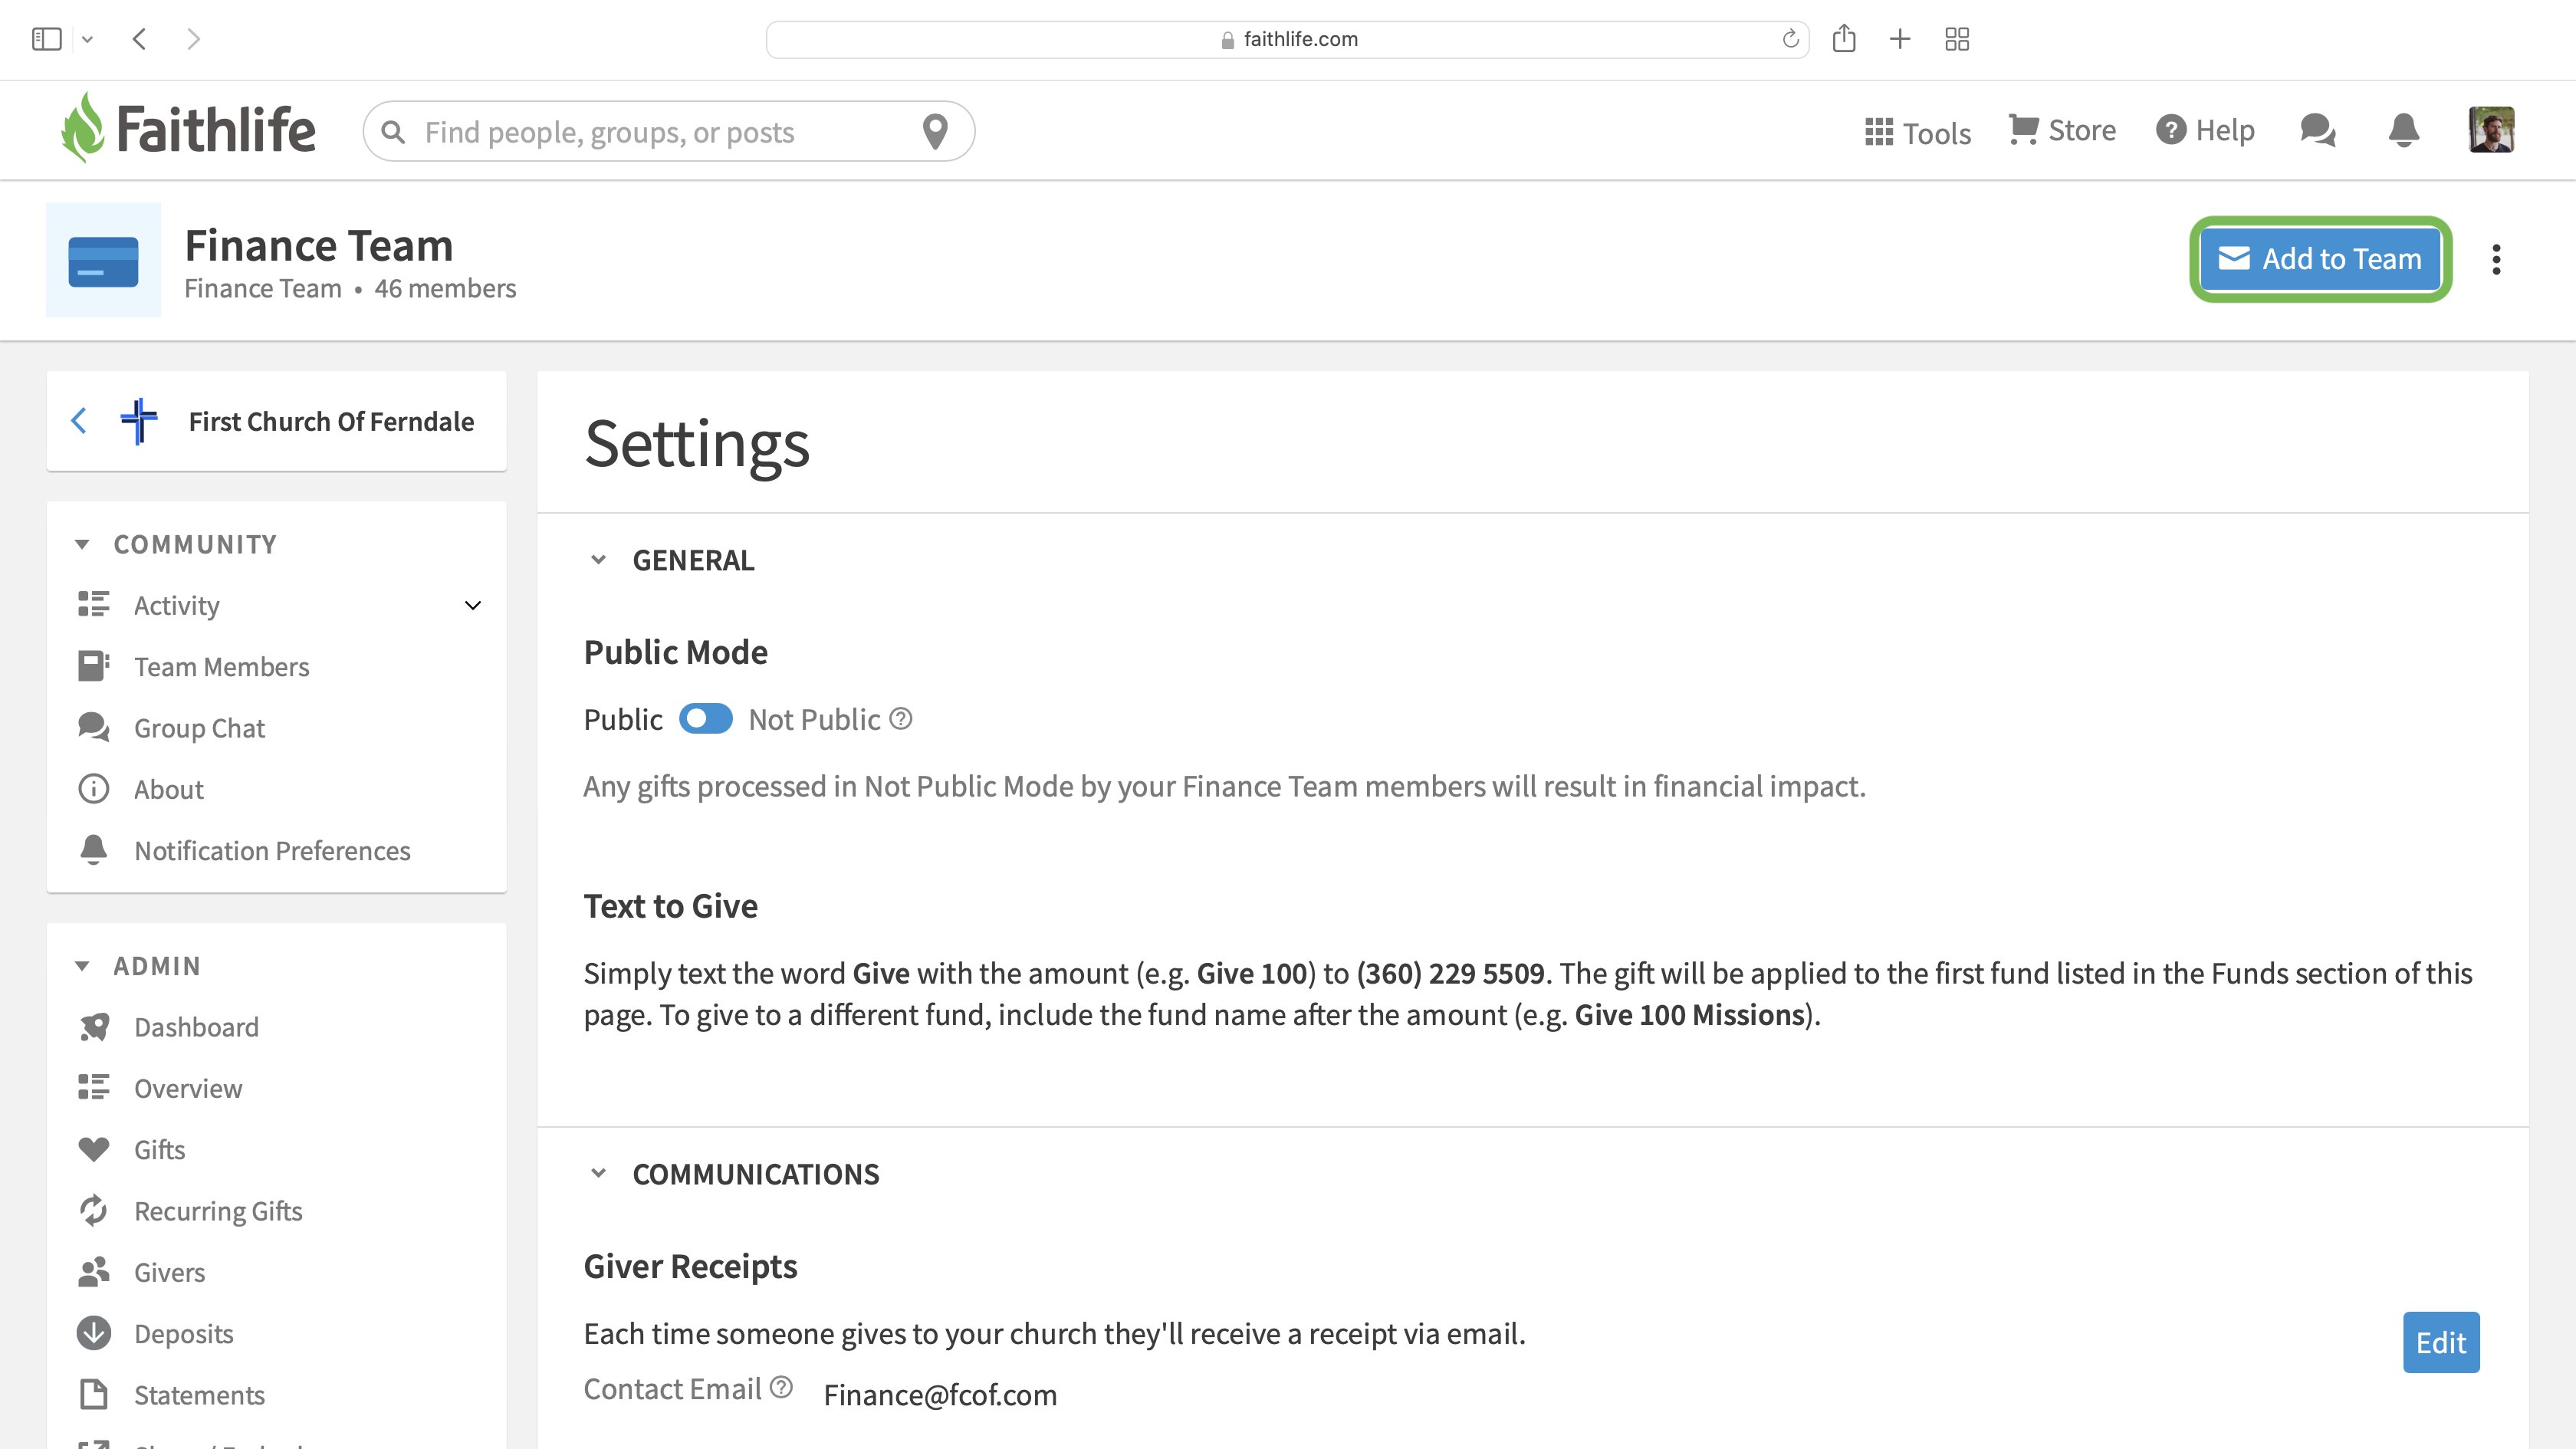Click the Not Public help question icon

[900, 719]
